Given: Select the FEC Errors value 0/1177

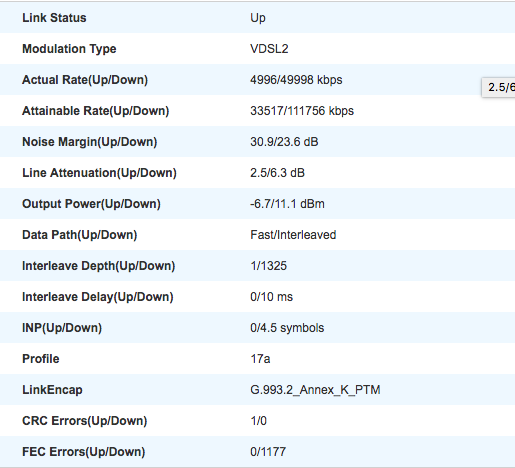Looking at the screenshot, I should (x=268, y=452).
